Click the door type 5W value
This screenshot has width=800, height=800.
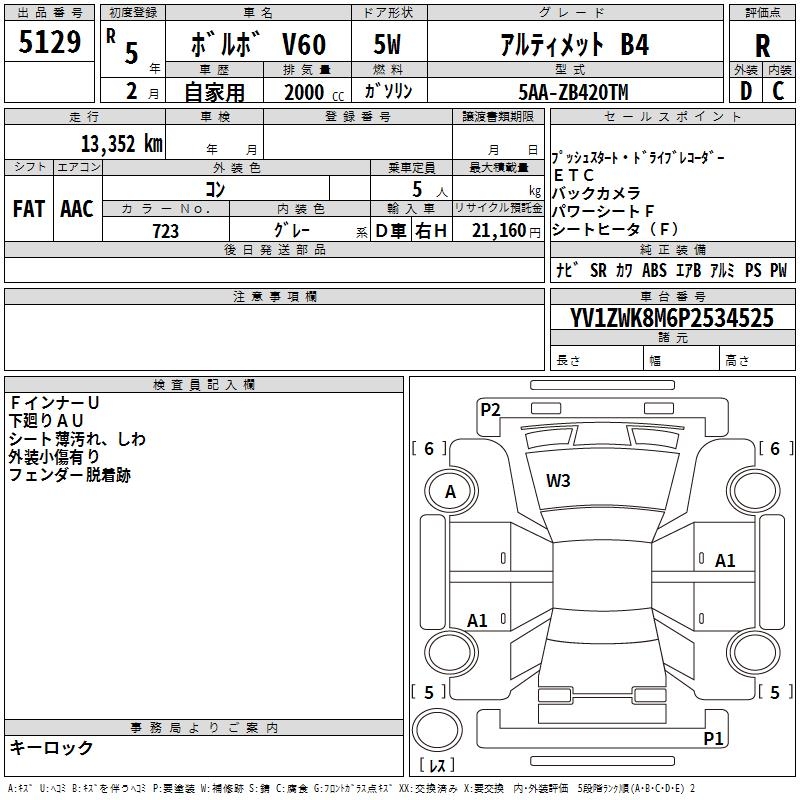[387, 44]
